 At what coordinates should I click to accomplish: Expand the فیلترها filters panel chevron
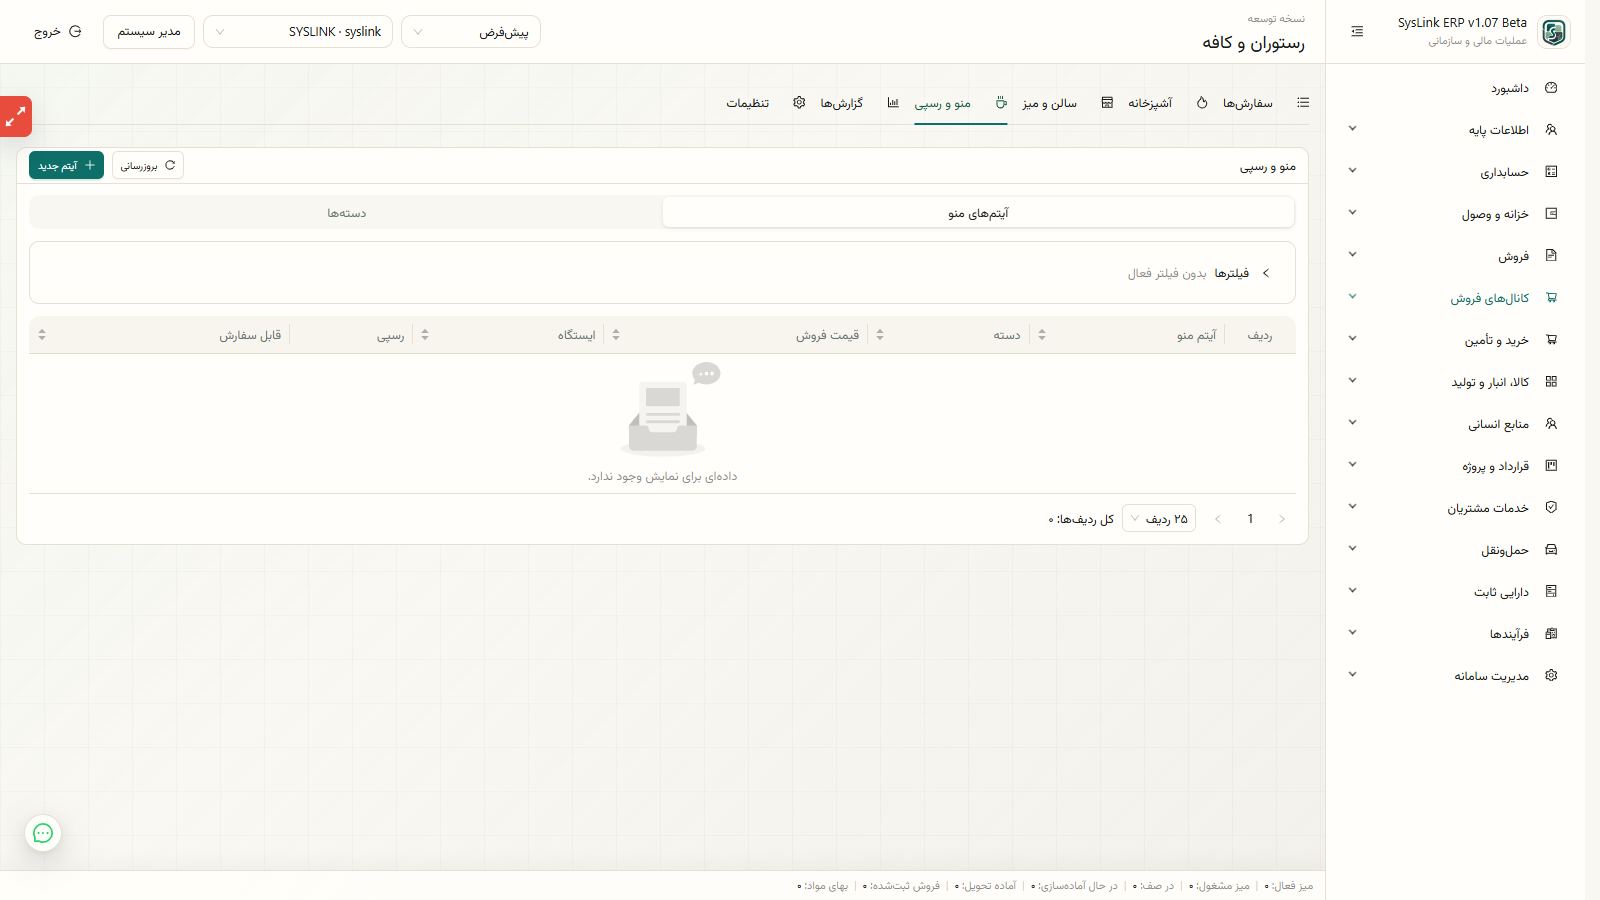pos(1266,273)
